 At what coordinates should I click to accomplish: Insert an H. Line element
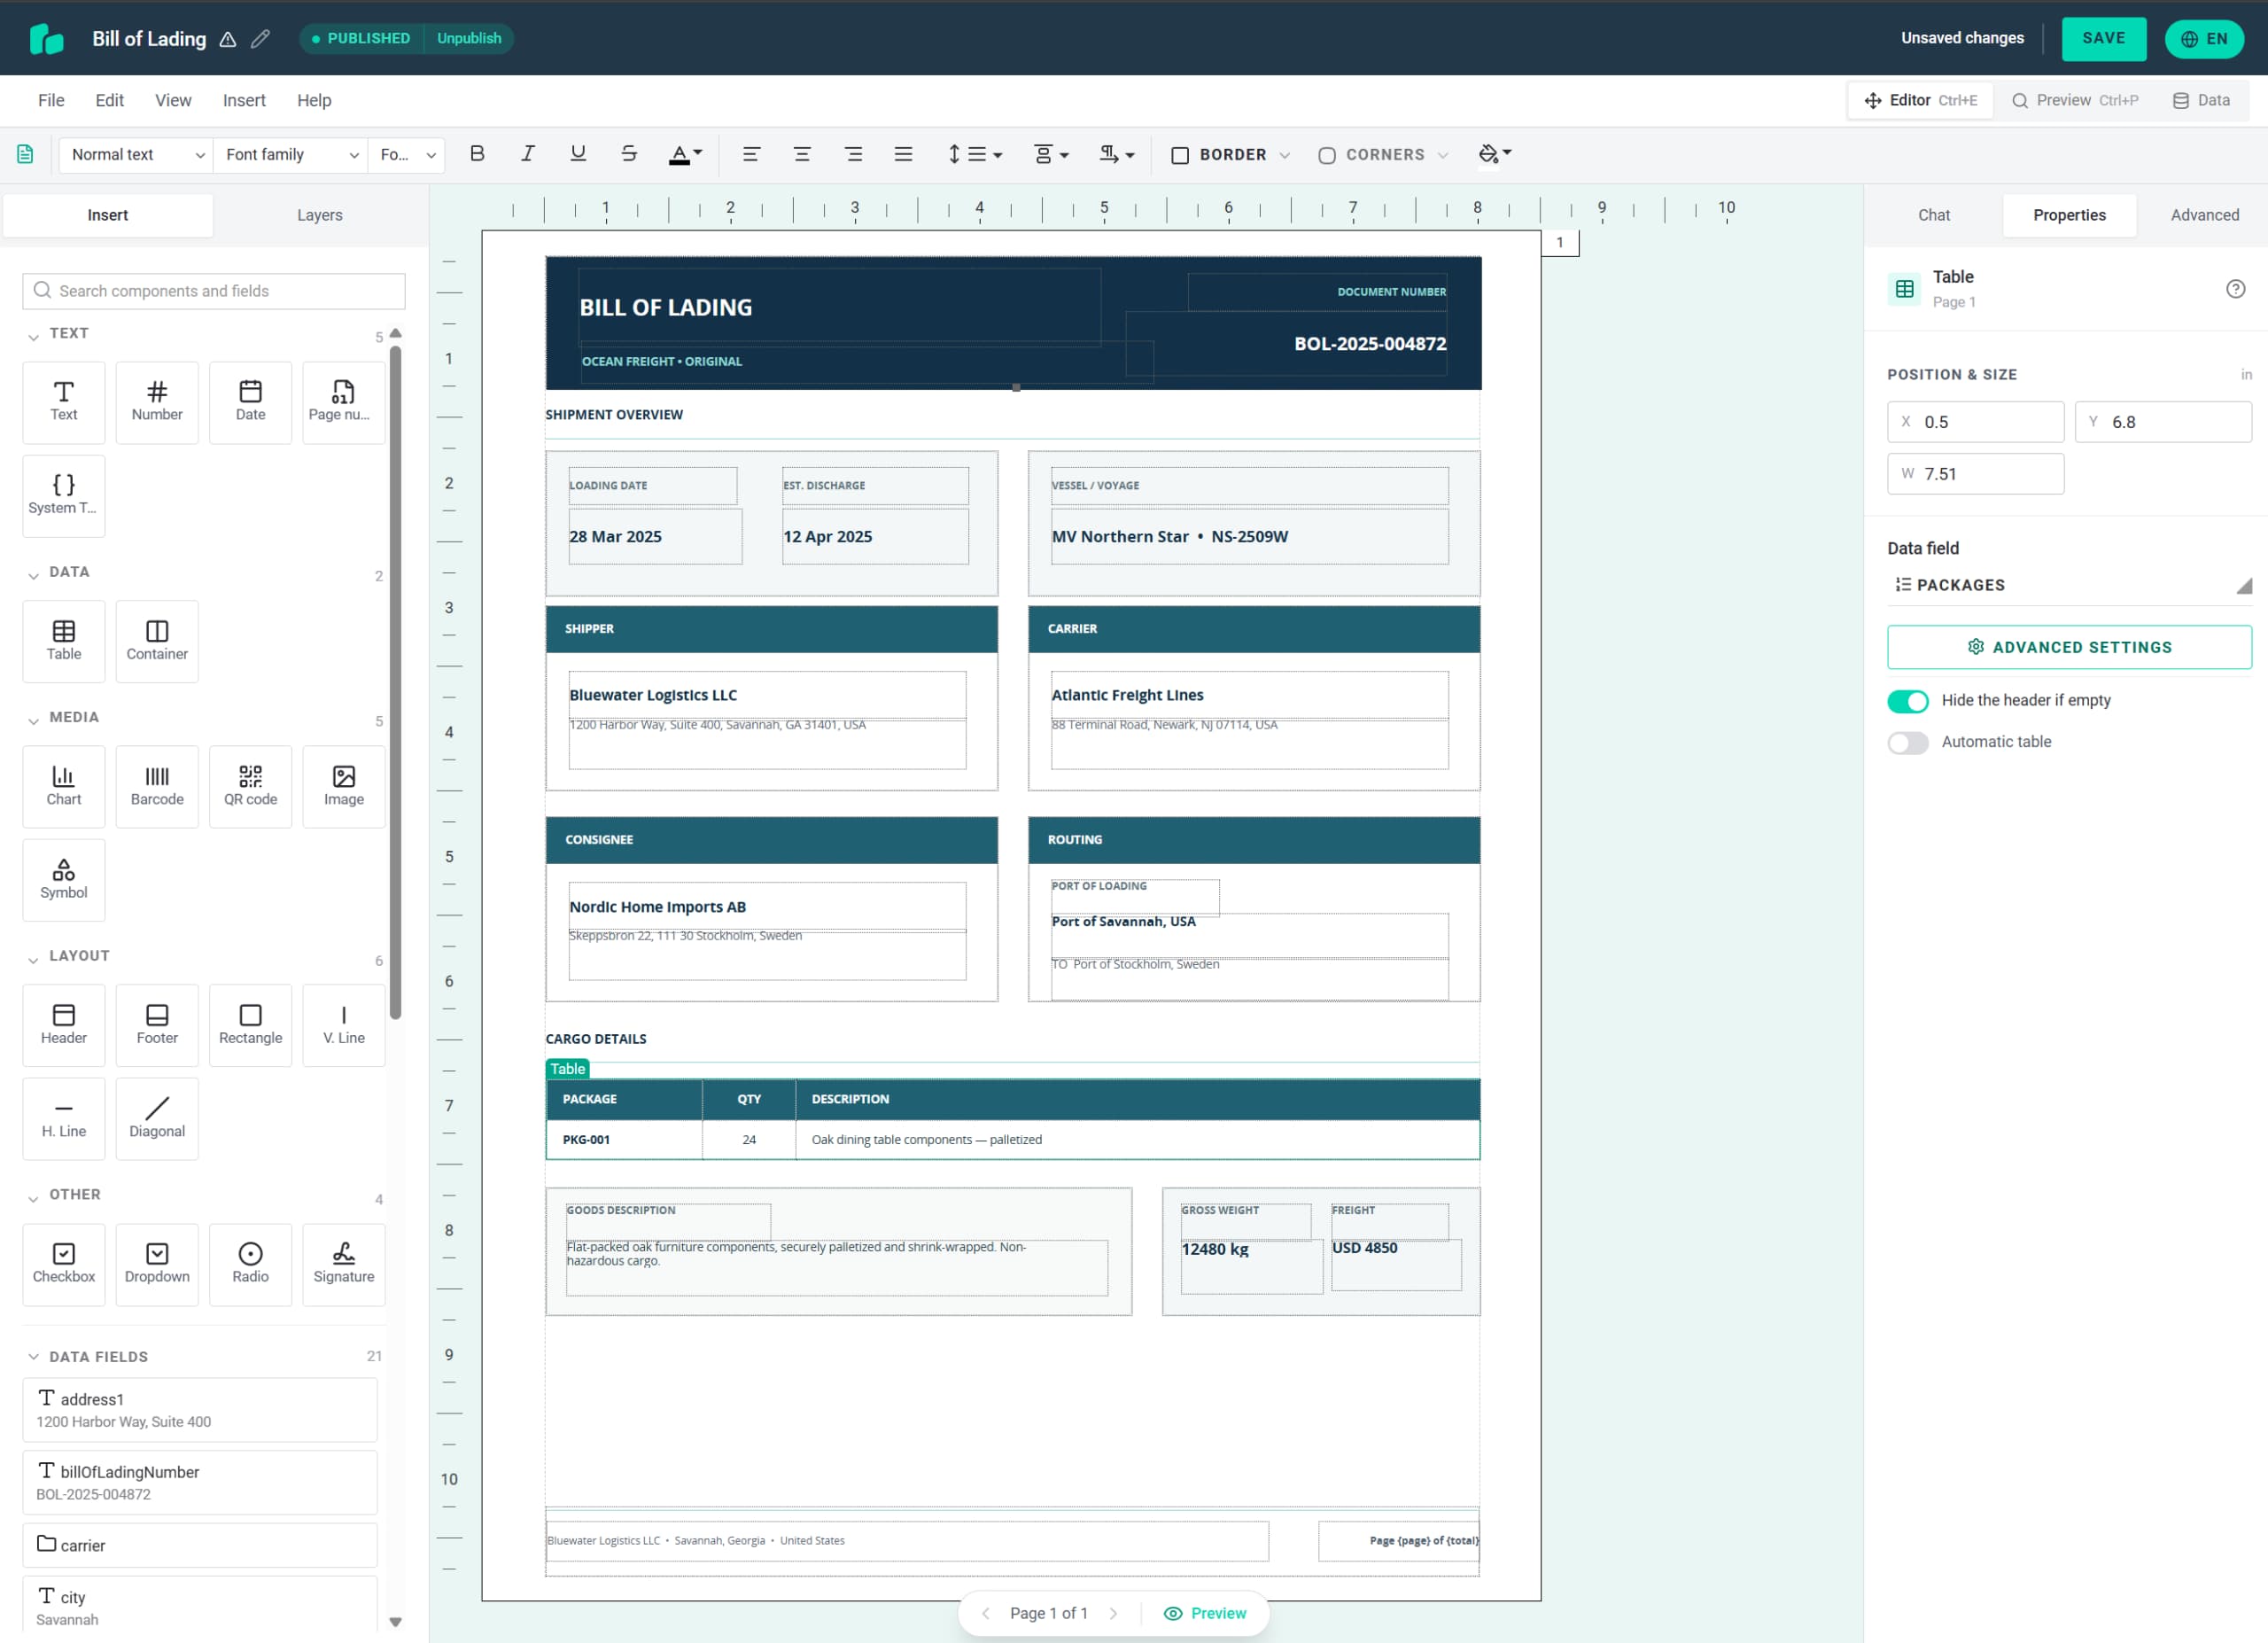coord(63,1118)
